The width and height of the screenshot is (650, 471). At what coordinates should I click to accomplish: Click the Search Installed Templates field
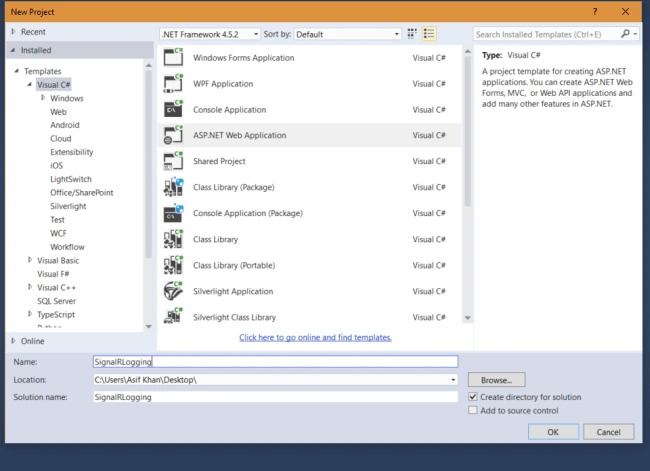click(546, 34)
